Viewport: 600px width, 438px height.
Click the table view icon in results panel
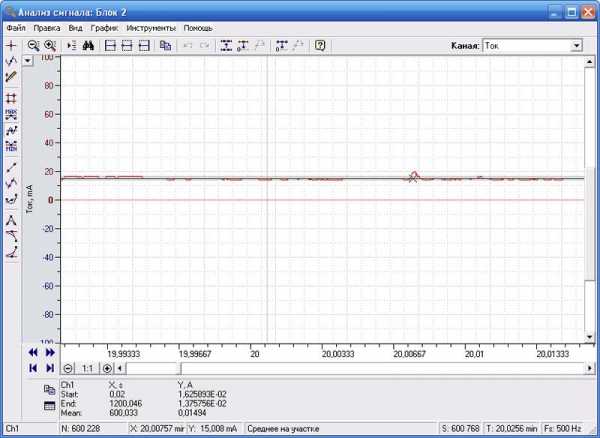pyautogui.click(x=50, y=404)
